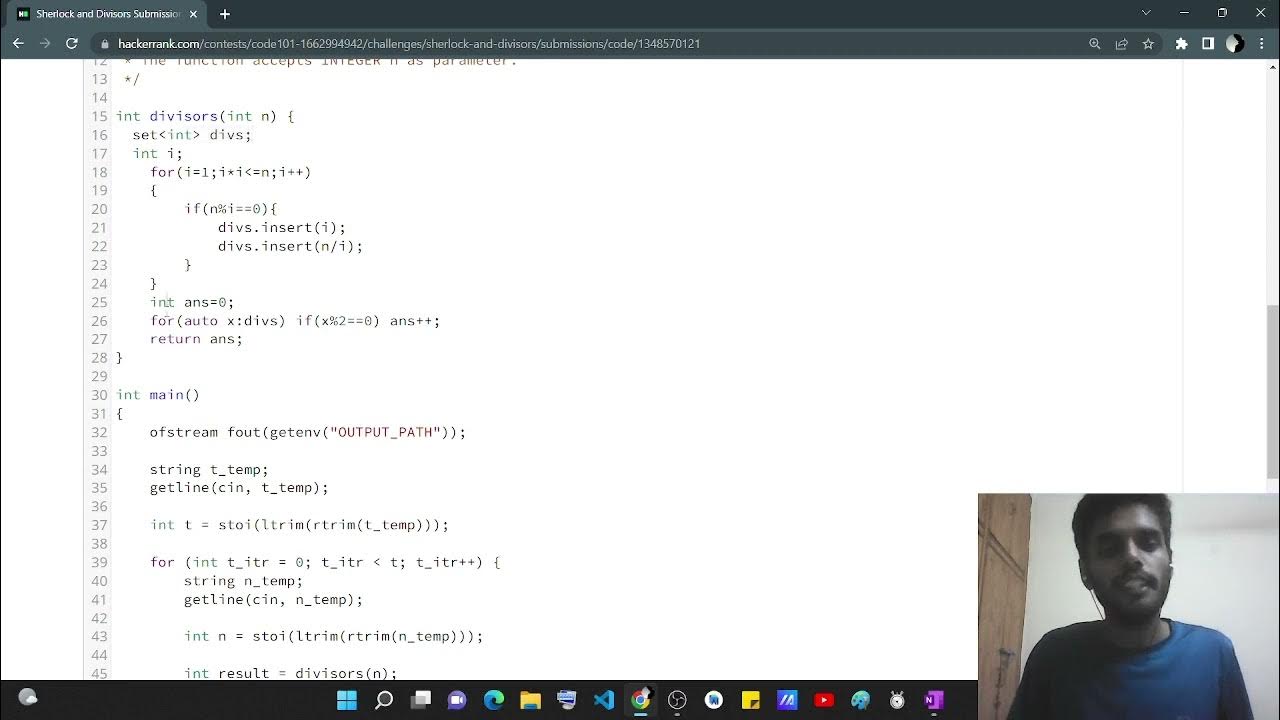
Task: Click the 'if(n%i==0){' code line
Action: [x=231, y=209]
